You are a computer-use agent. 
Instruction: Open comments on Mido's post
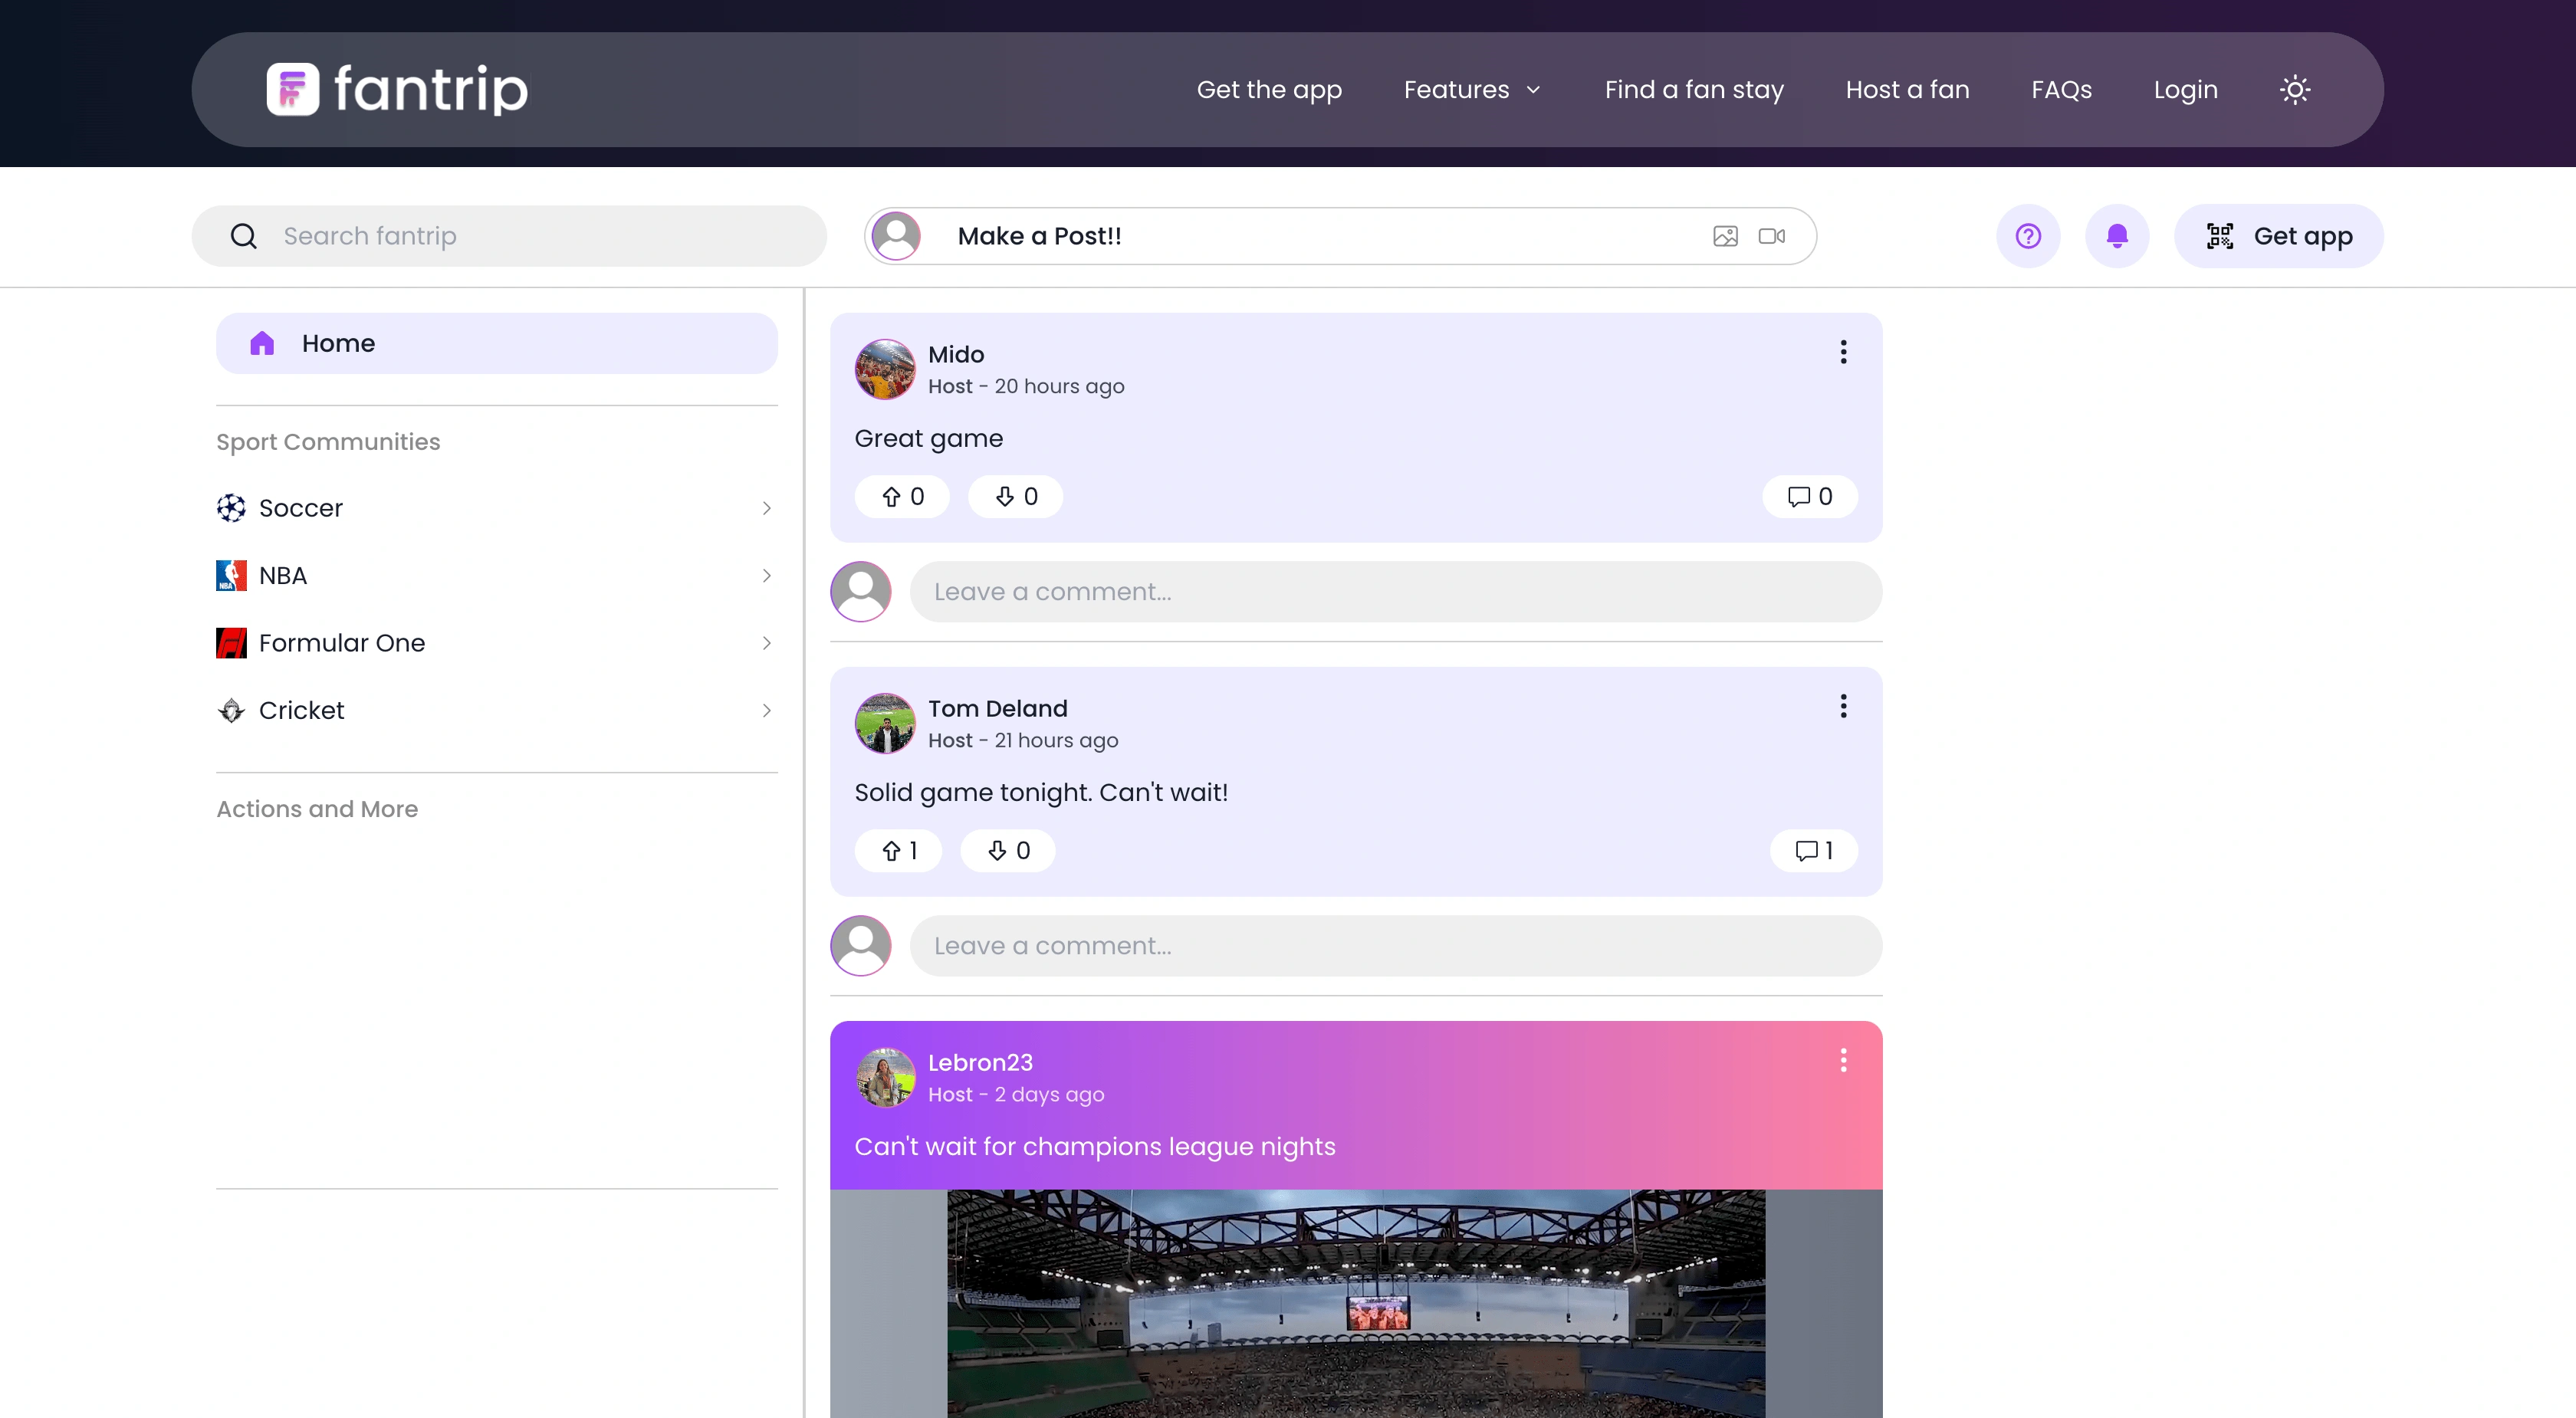point(1810,496)
